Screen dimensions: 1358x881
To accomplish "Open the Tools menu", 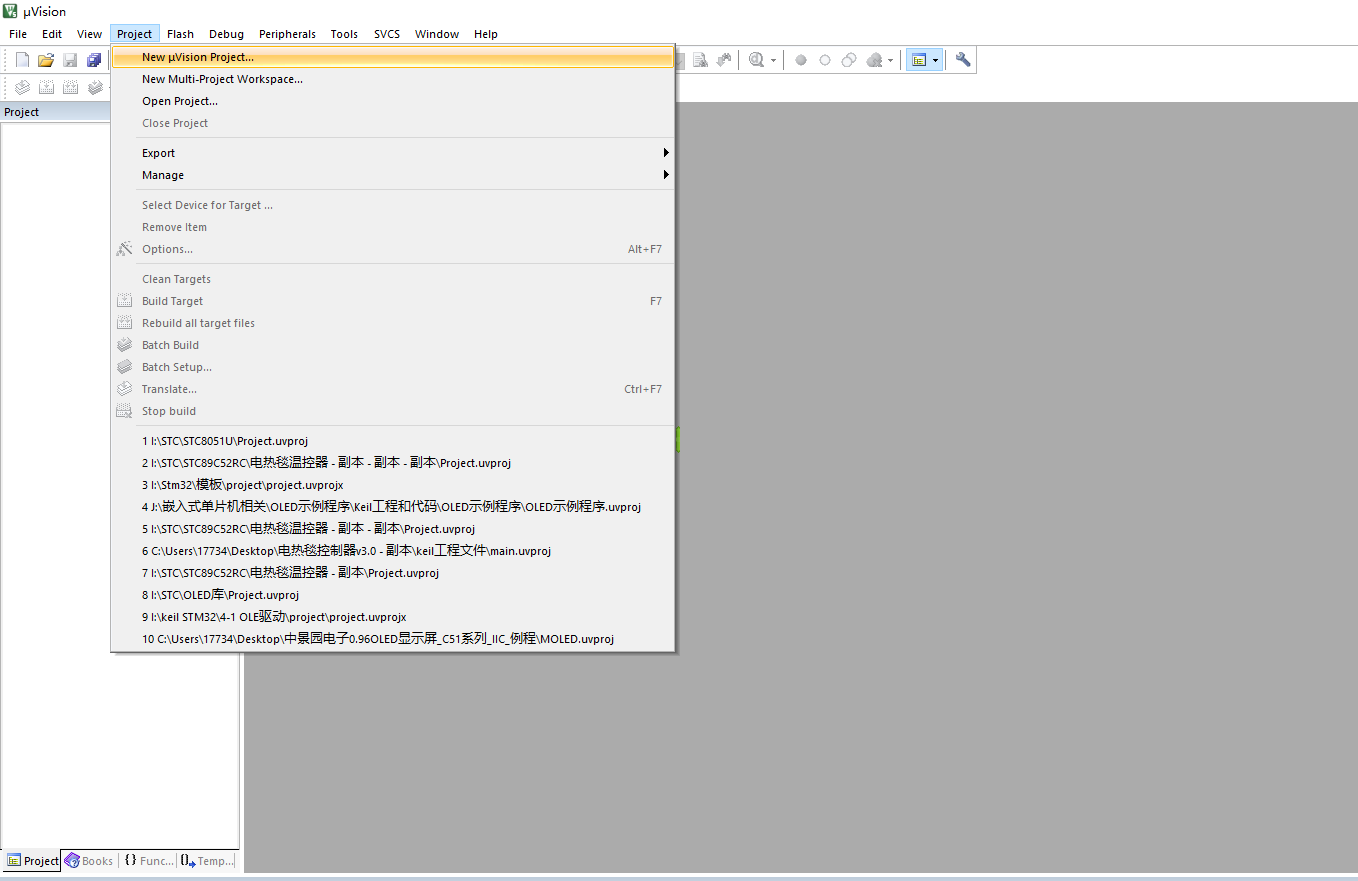I will [x=344, y=34].
